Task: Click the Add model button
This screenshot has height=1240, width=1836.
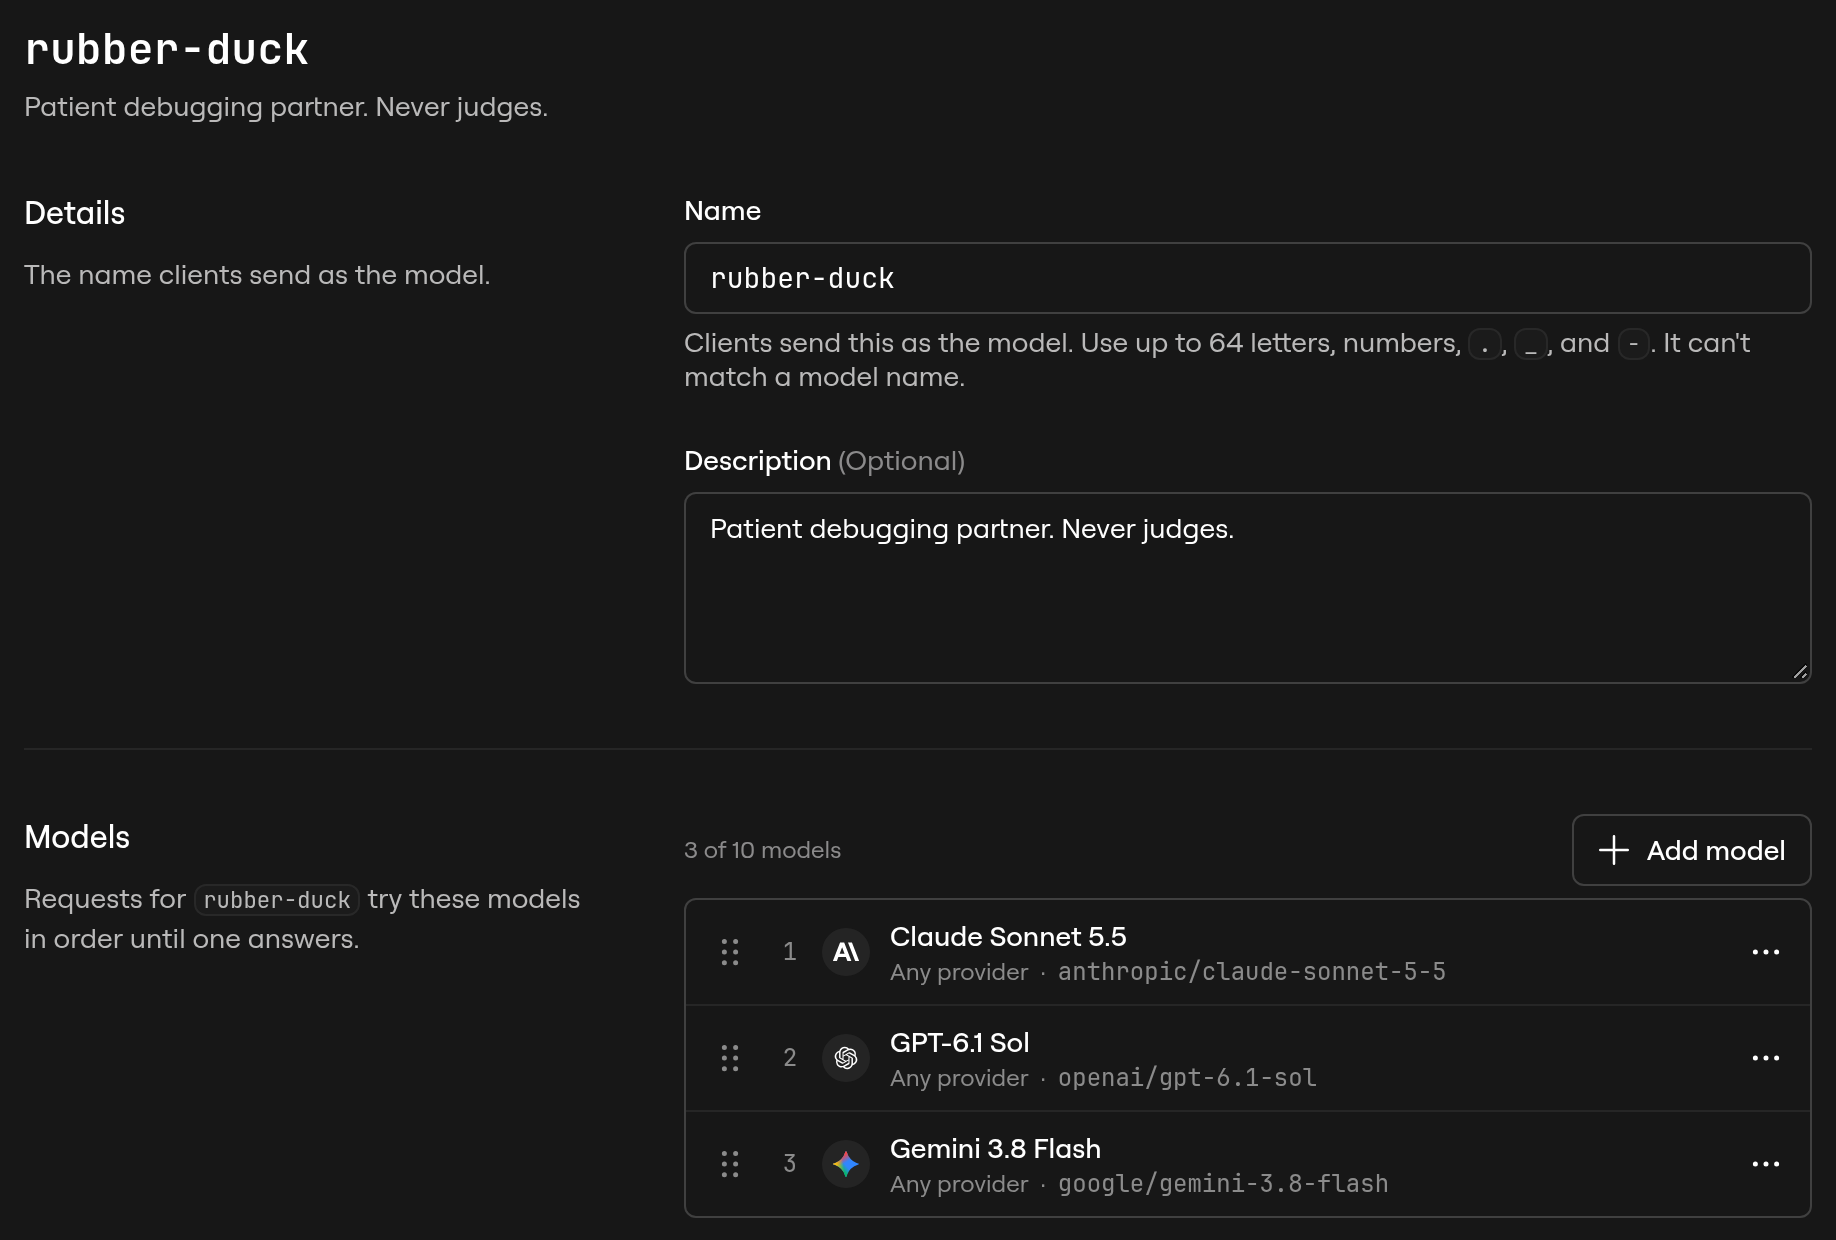Action: pyautogui.click(x=1691, y=850)
